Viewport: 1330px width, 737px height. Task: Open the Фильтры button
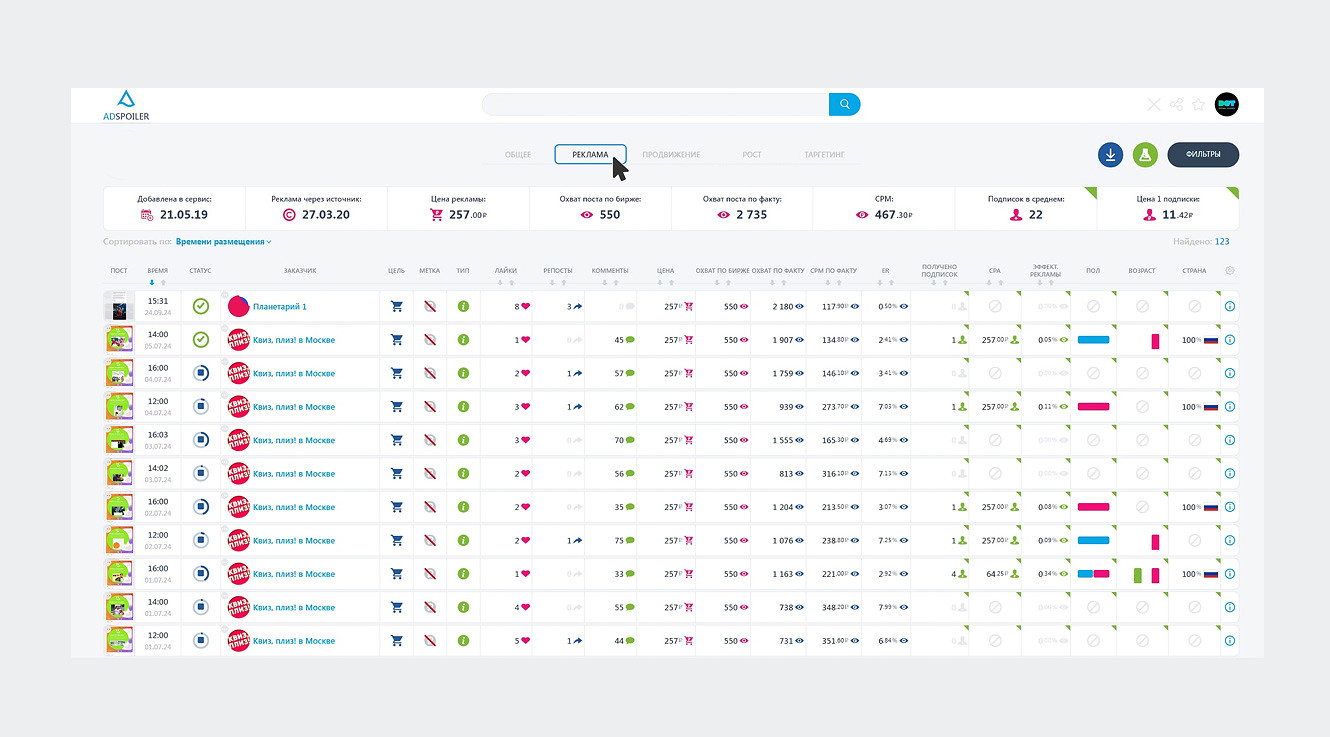click(1203, 155)
